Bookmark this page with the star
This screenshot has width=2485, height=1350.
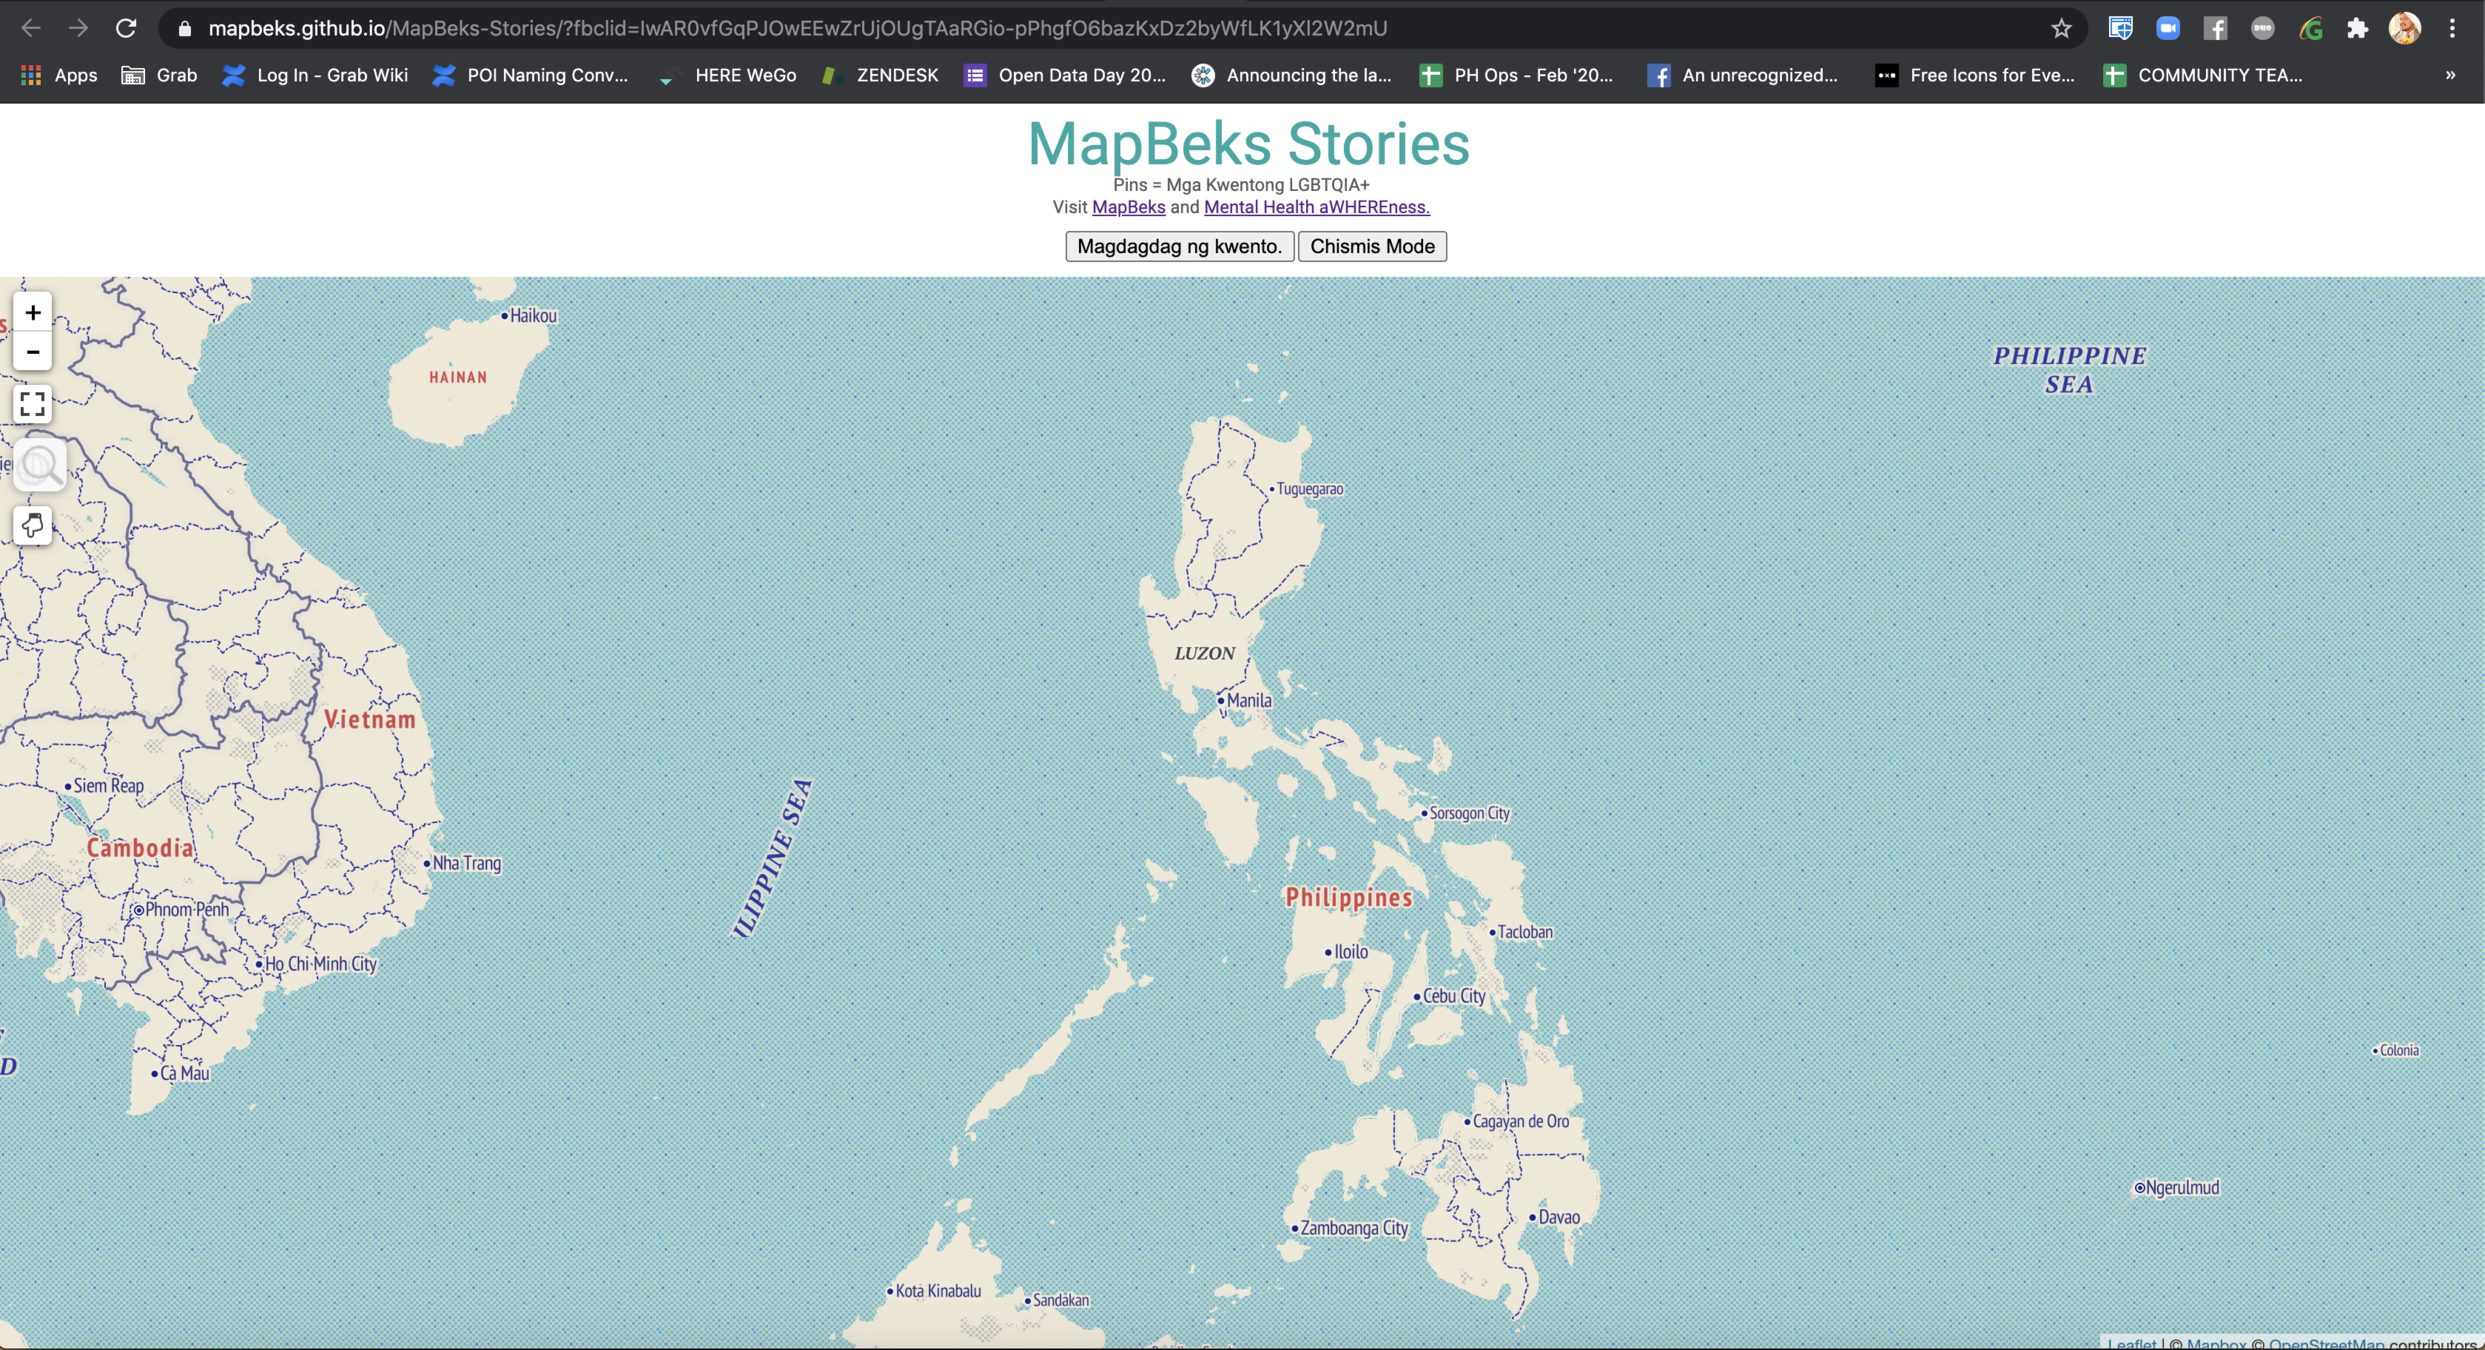click(x=2061, y=28)
